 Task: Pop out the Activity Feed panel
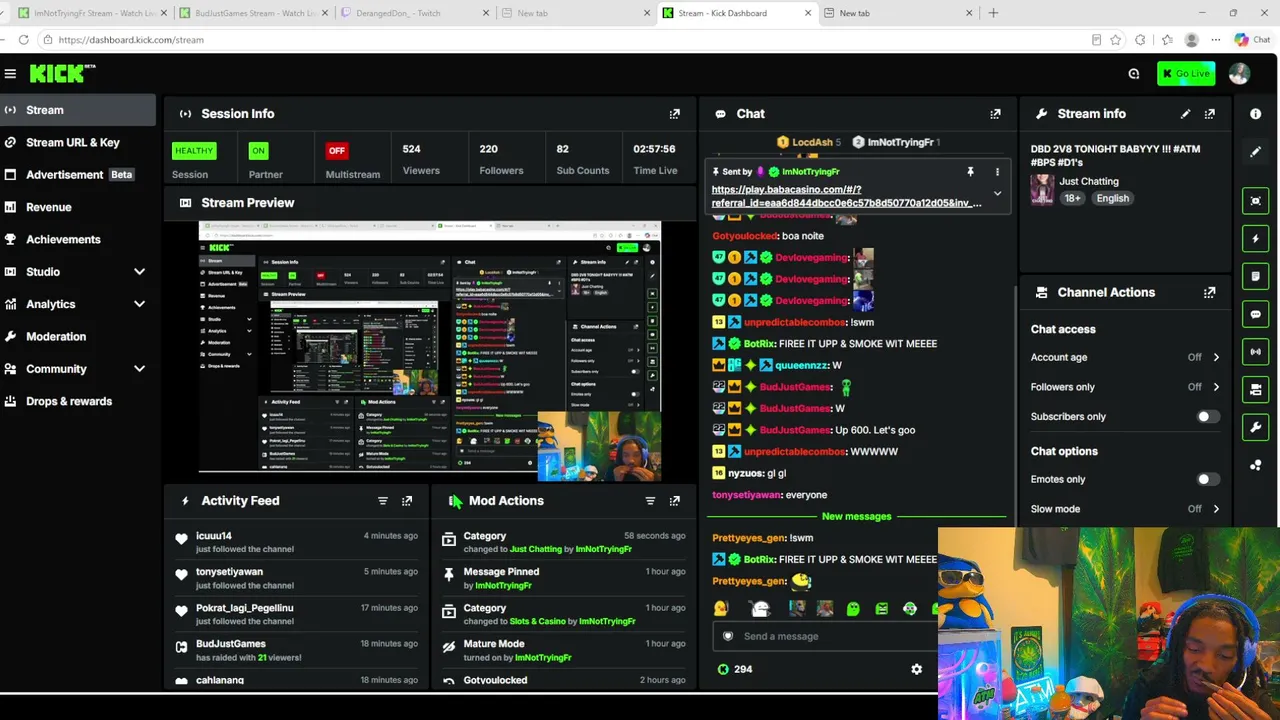coord(407,501)
